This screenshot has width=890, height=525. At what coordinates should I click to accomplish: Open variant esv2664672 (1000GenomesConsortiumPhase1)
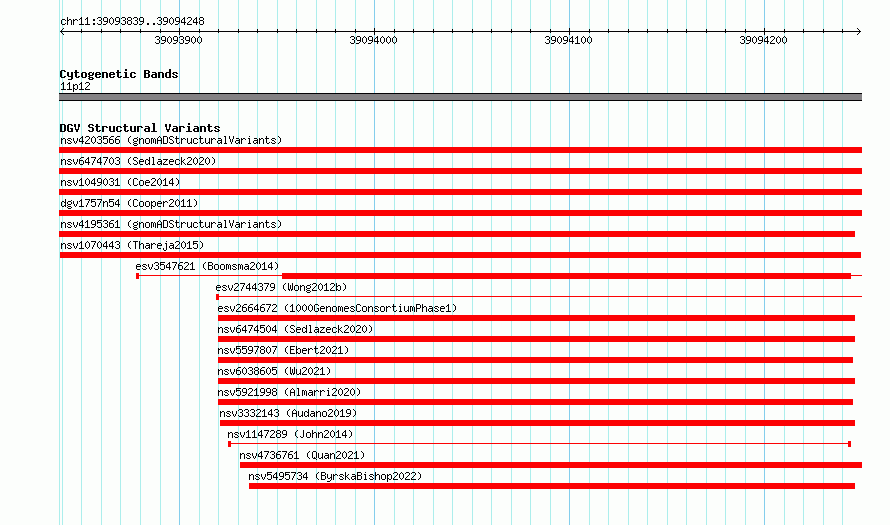tap(337, 308)
